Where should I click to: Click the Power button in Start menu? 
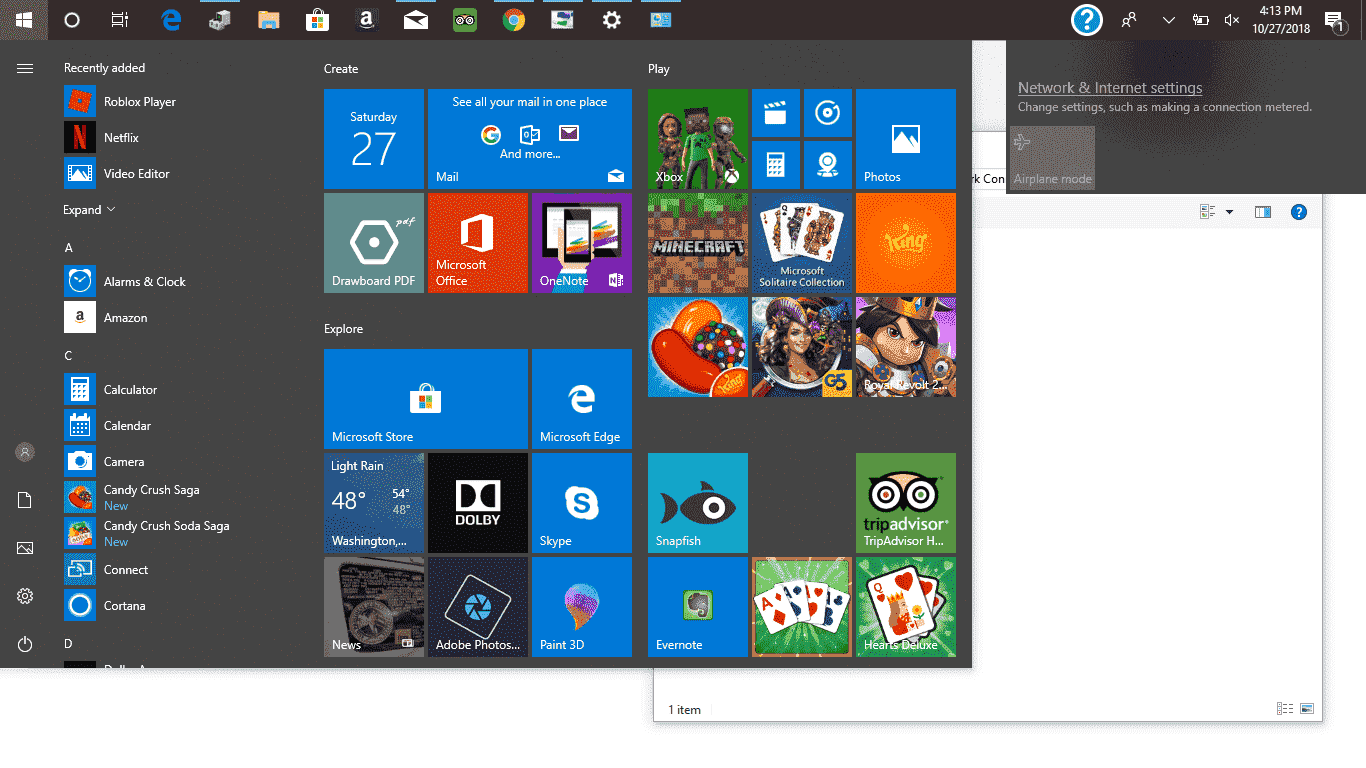click(x=25, y=644)
